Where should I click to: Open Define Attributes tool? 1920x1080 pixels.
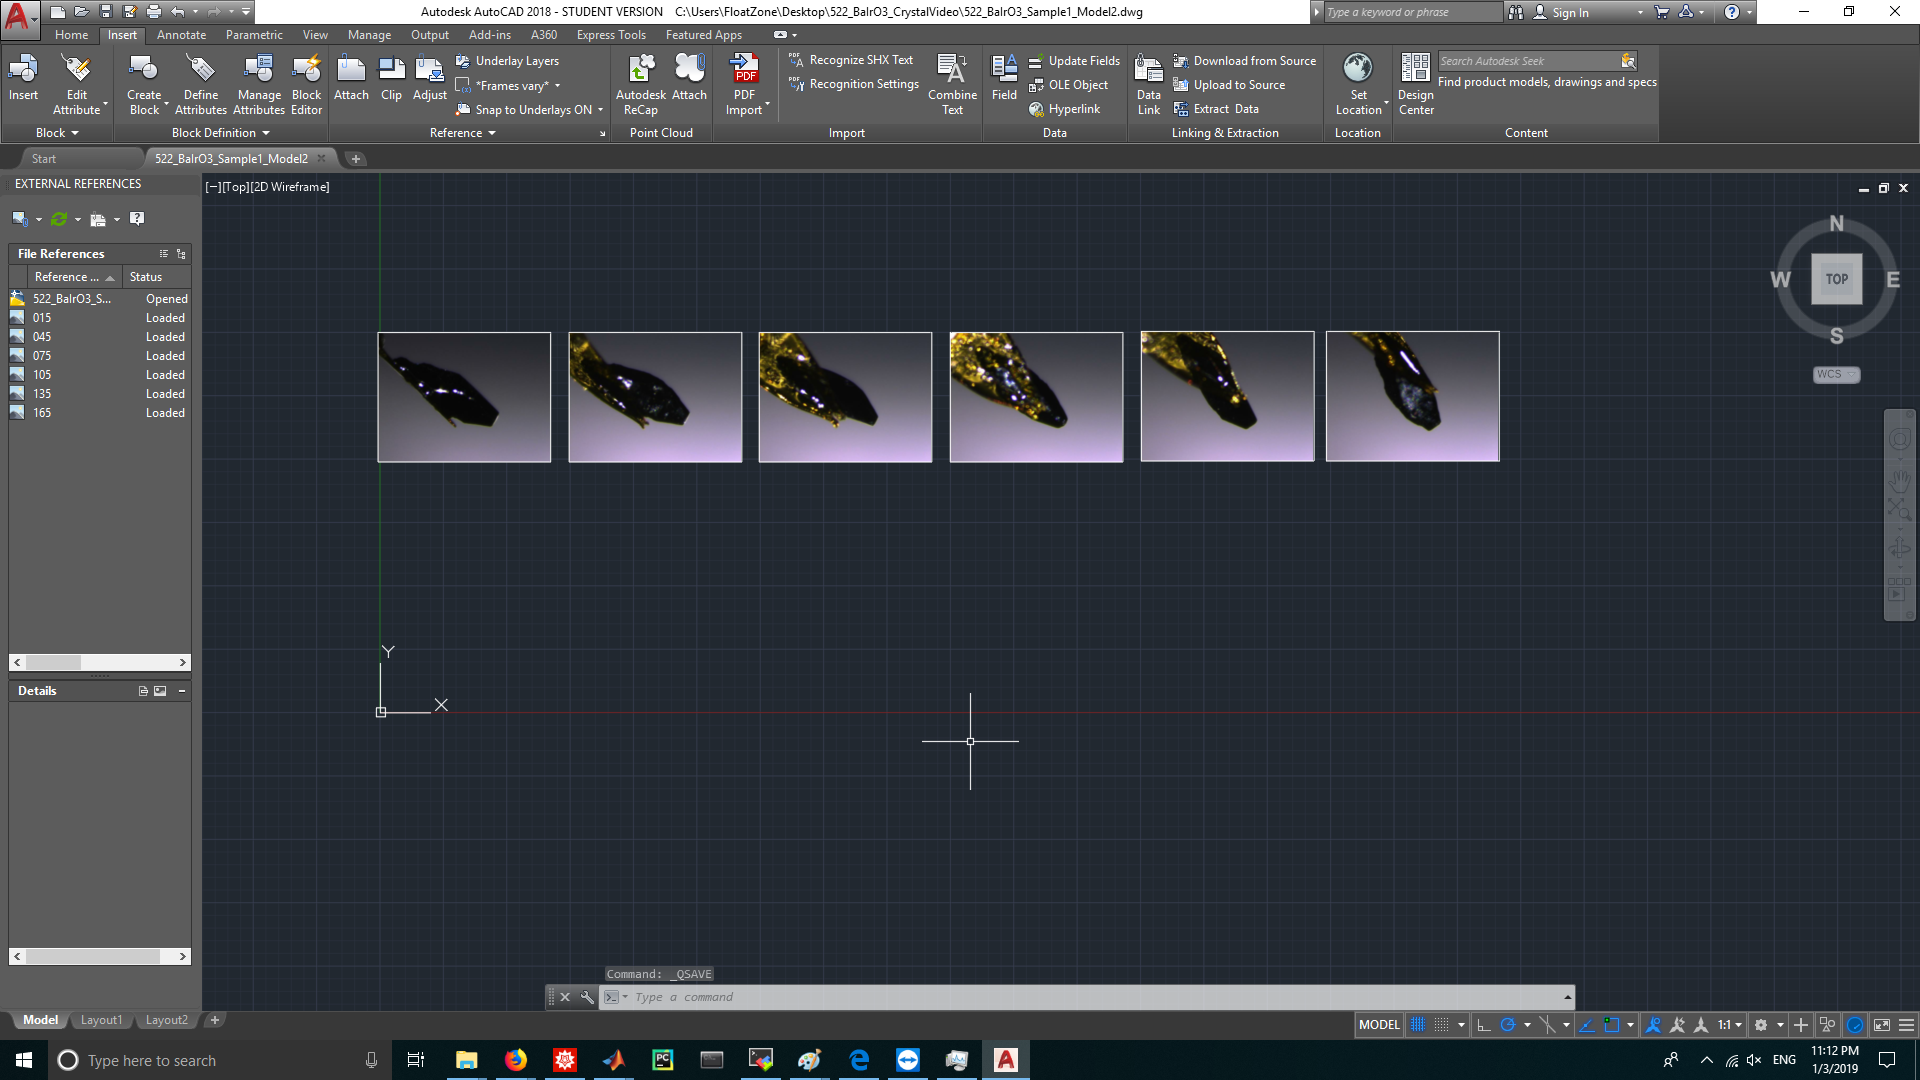click(201, 85)
